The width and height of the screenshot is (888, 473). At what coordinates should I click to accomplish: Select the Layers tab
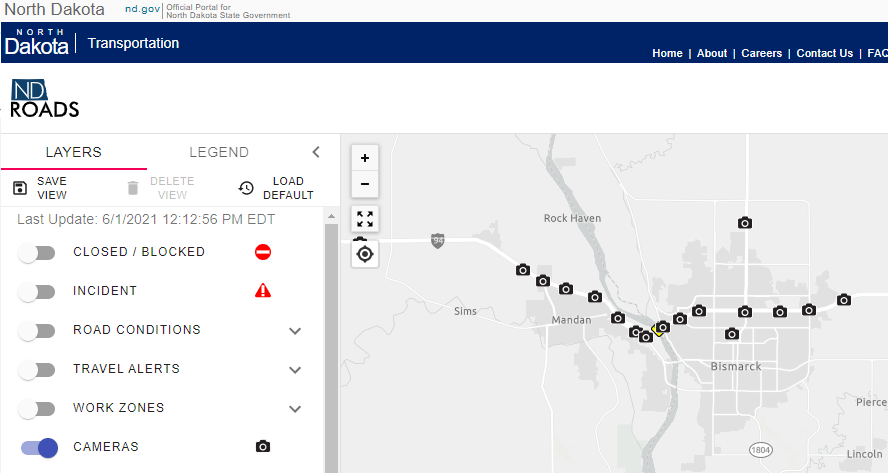click(73, 152)
